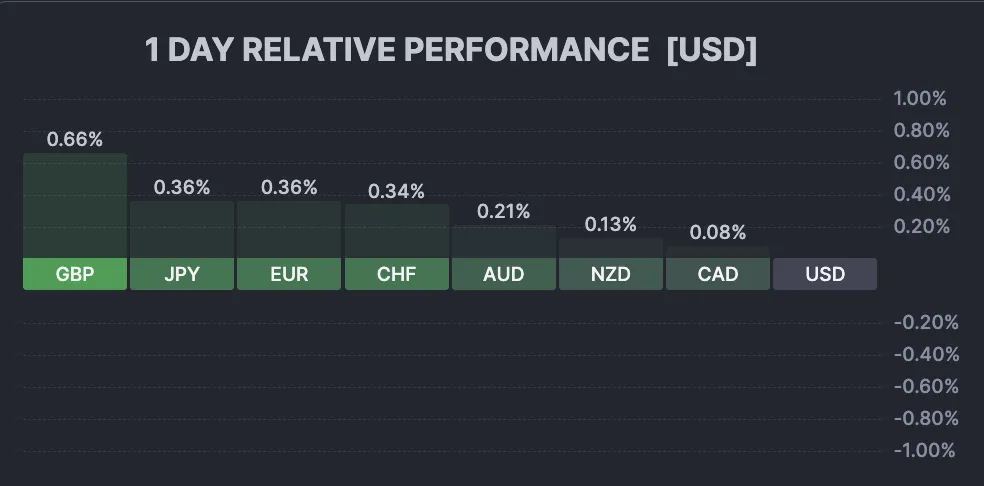Click the -1.00% axis label
The width and height of the screenshot is (984, 486).
pos(924,450)
